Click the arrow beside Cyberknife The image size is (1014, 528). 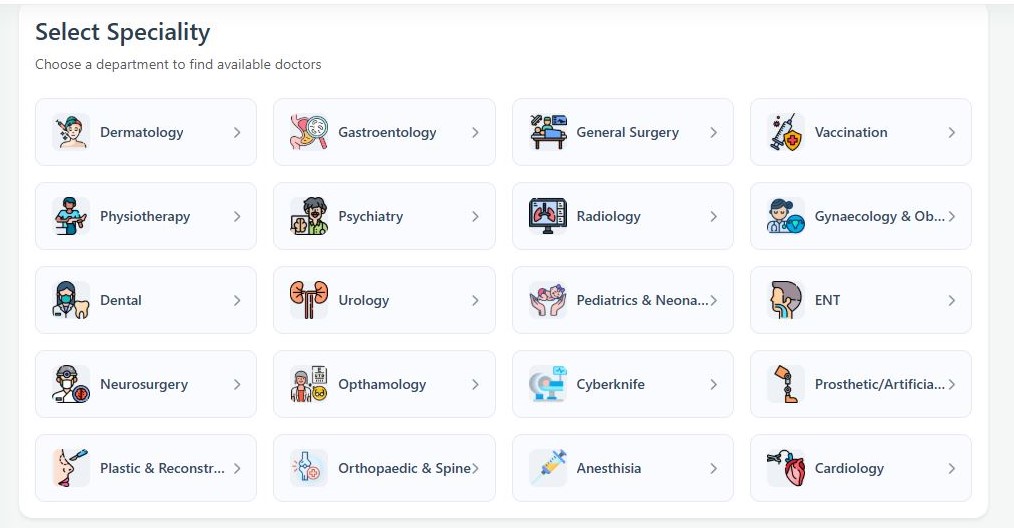tap(713, 384)
